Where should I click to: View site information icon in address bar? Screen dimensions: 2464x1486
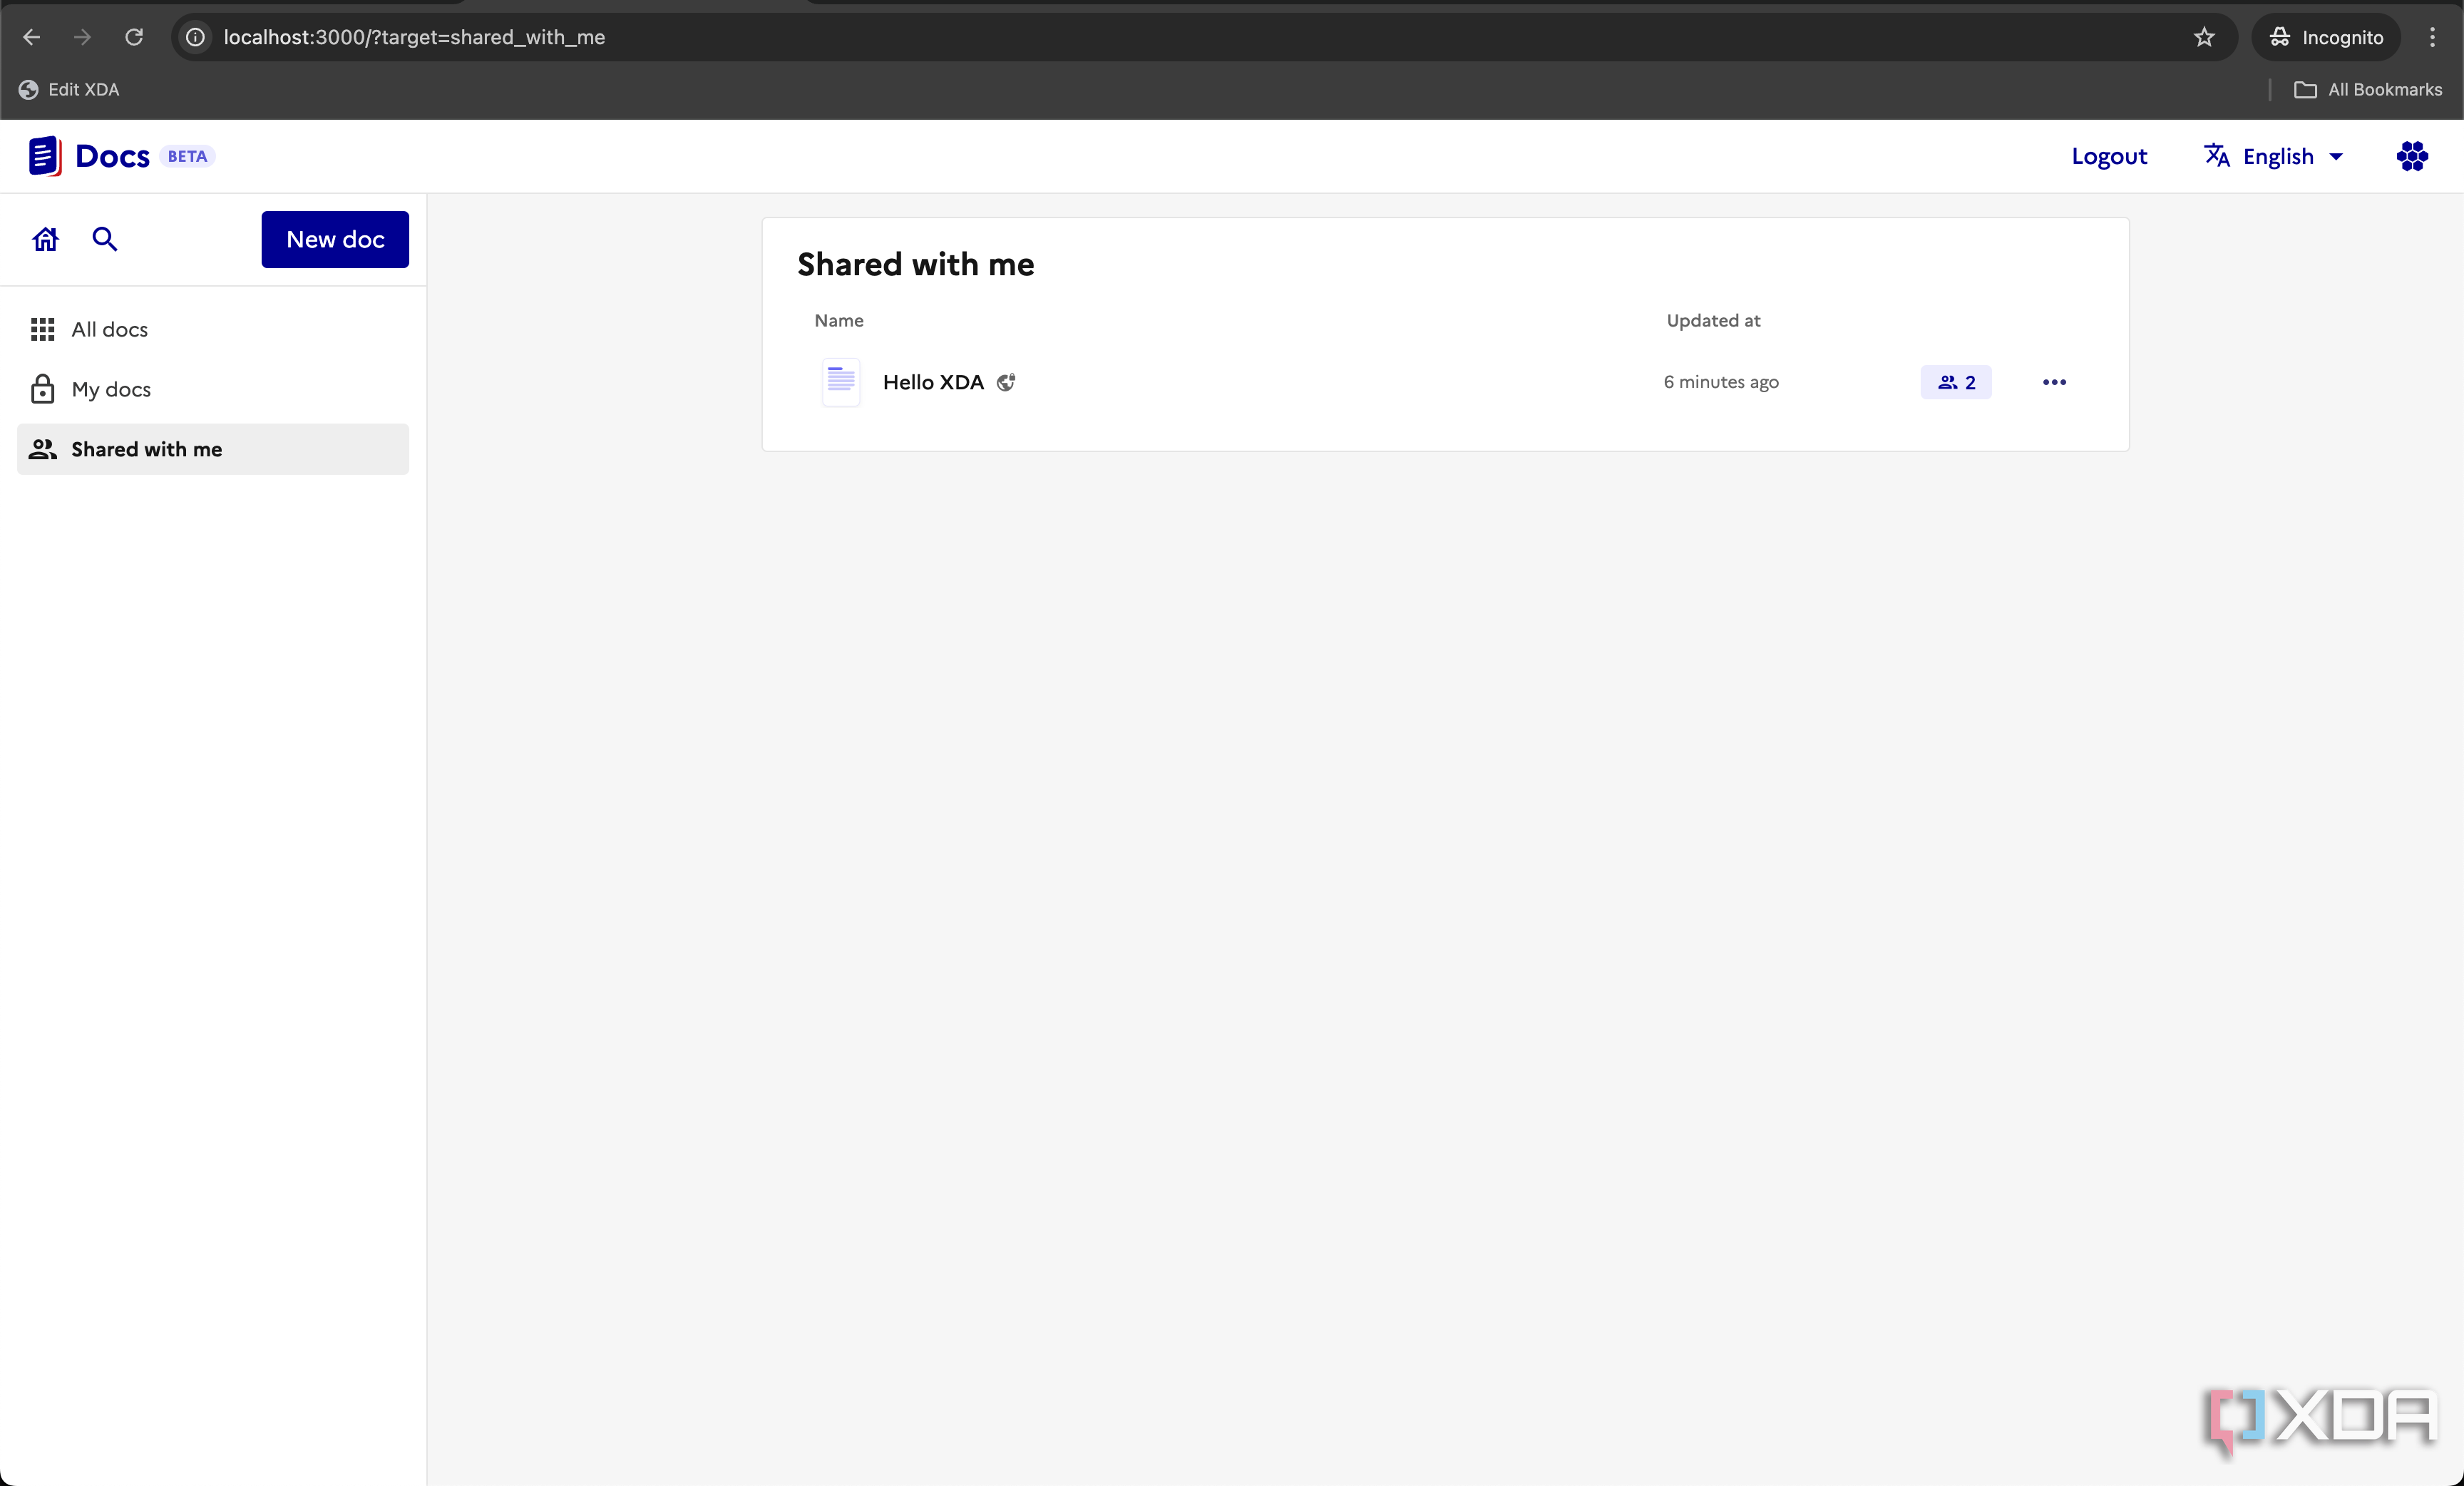point(196,37)
